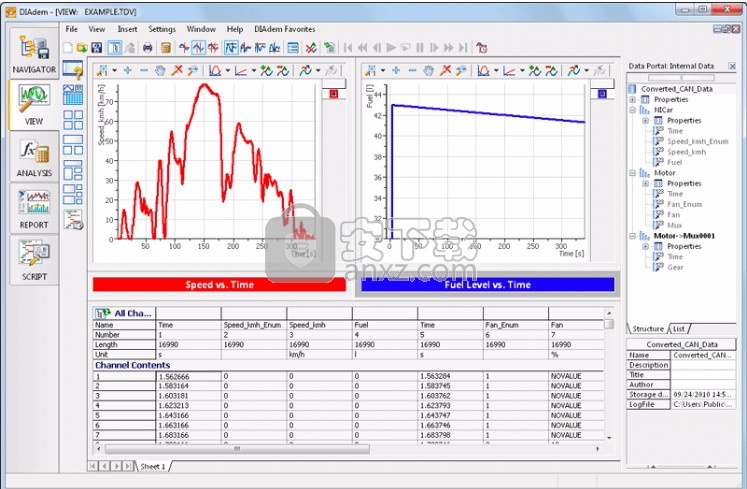Screen dimensions: 747x489
Task: Toggle the red frame cursor button
Action: pos(213,48)
